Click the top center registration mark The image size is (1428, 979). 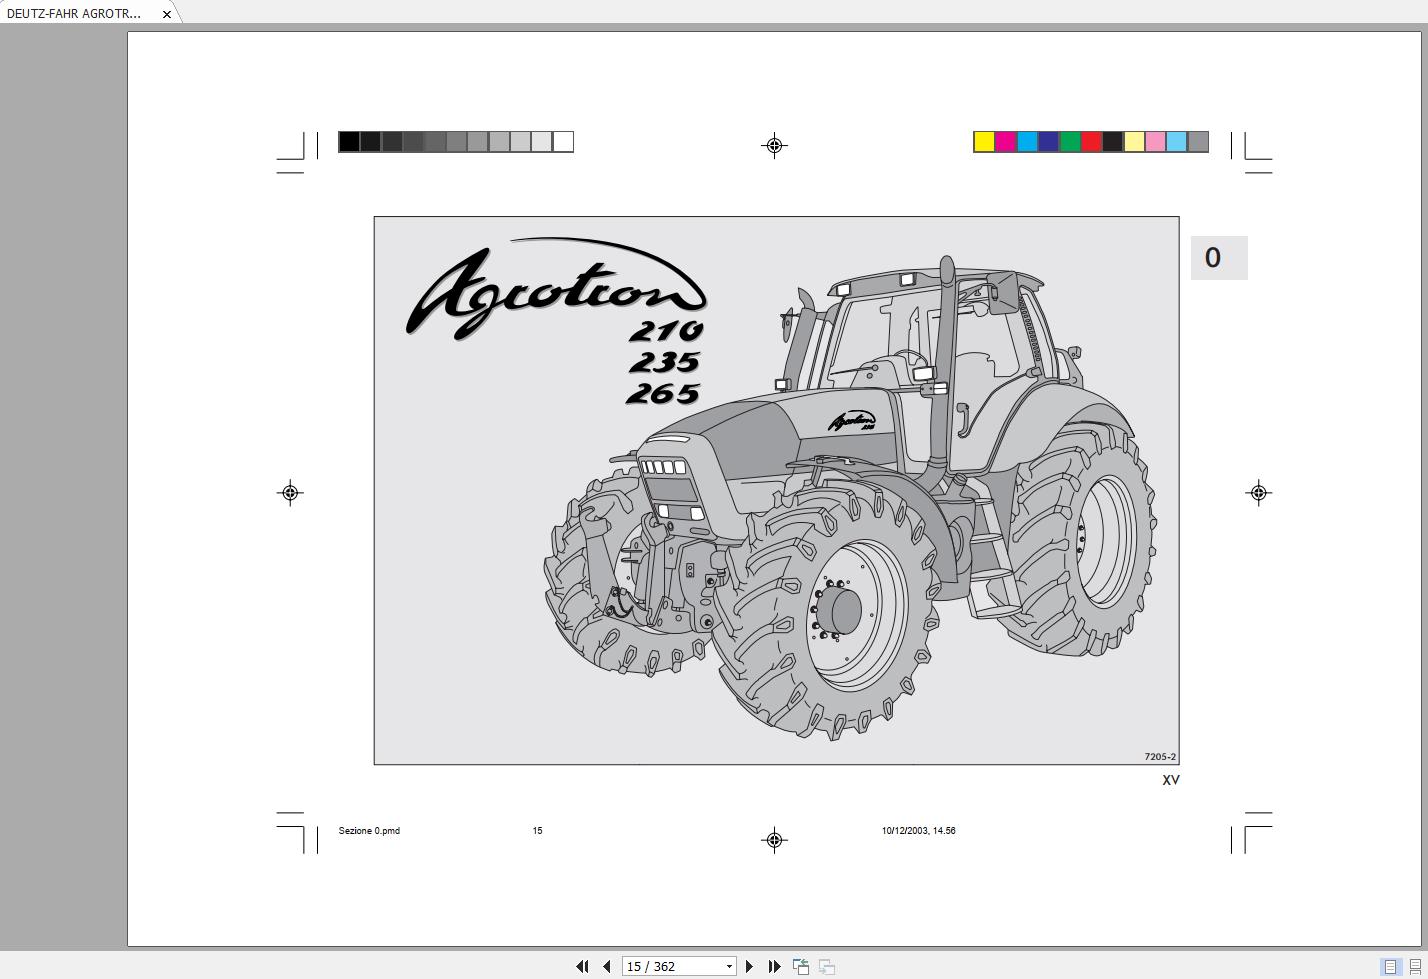pyautogui.click(x=774, y=146)
